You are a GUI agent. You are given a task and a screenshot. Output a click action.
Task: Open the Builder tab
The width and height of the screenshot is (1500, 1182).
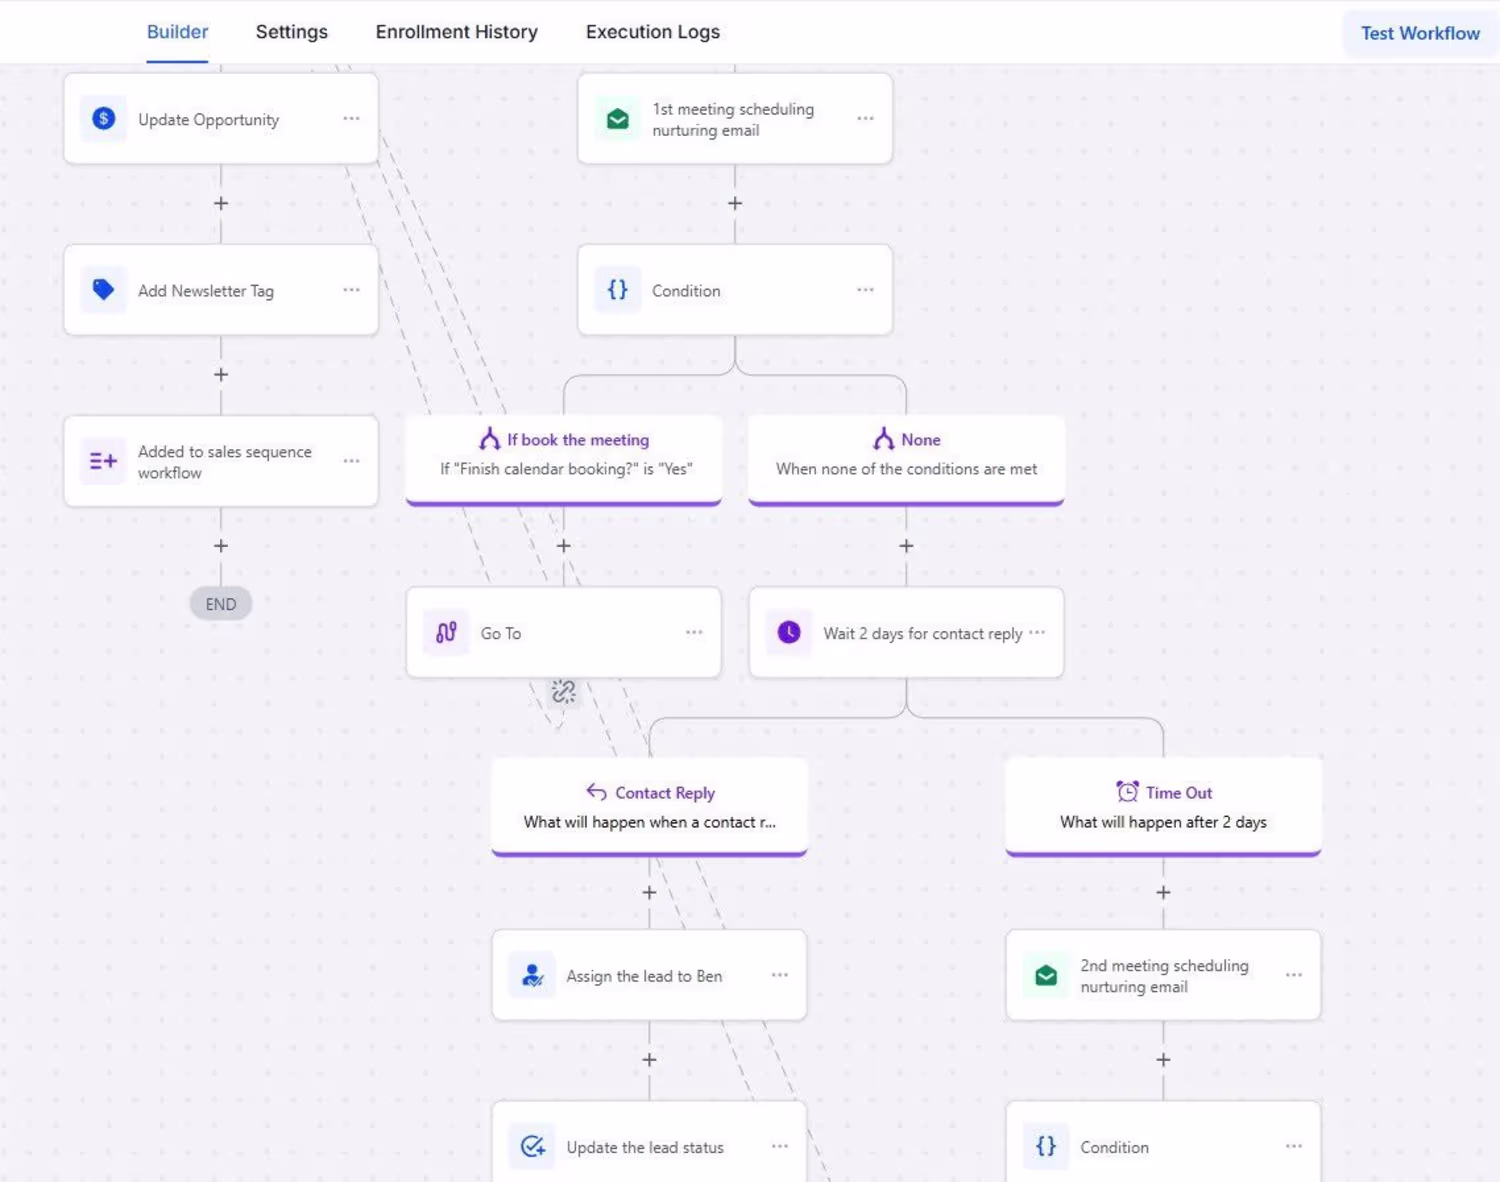(x=177, y=32)
